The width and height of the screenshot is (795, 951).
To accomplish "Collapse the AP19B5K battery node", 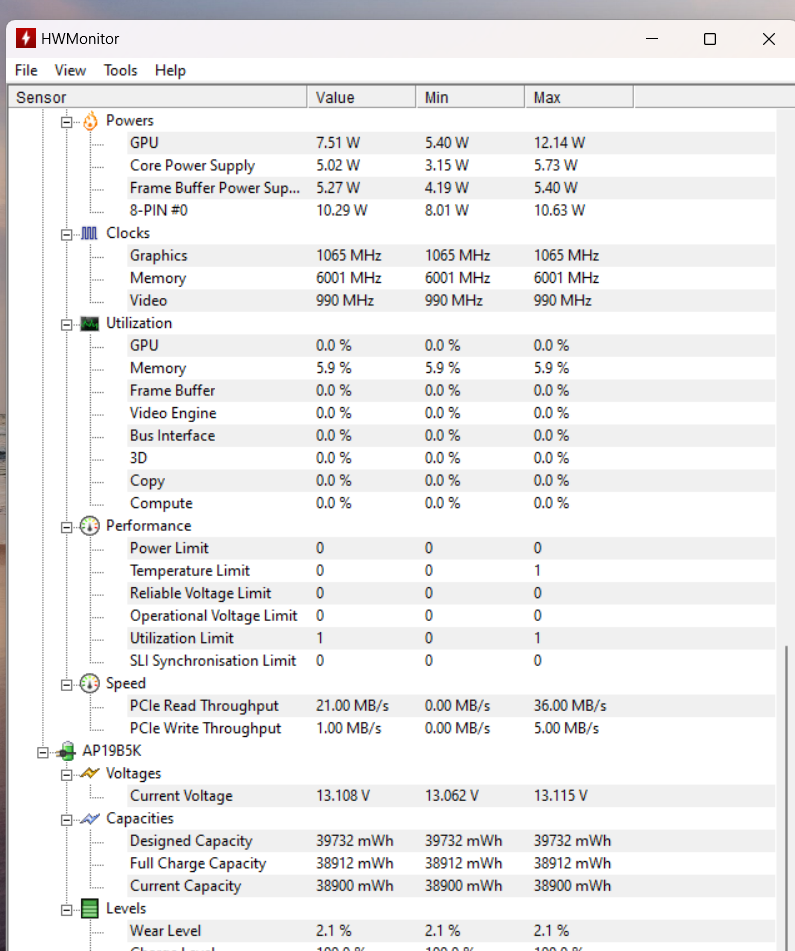I will [x=43, y=751].
